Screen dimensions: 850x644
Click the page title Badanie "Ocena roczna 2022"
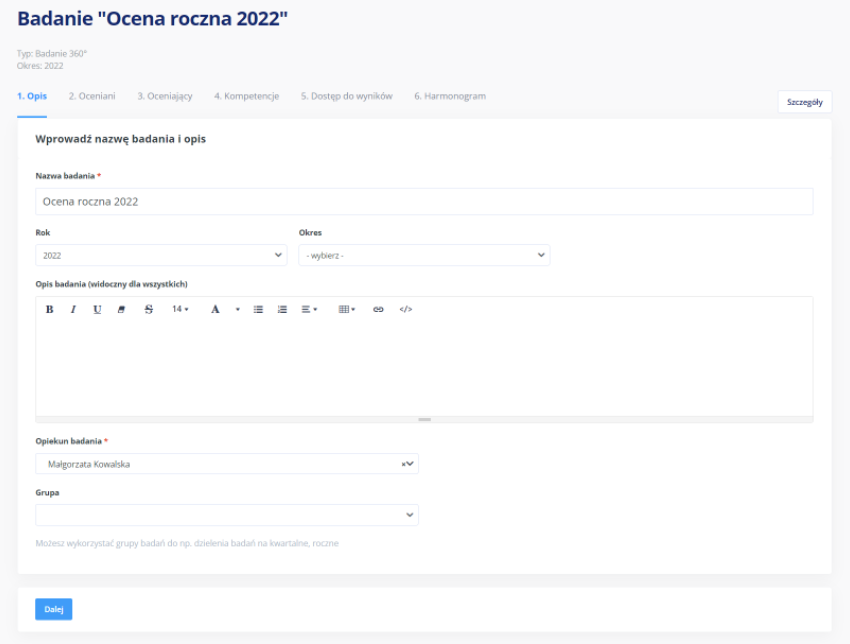pyautogui.click(x=152, y=18)
